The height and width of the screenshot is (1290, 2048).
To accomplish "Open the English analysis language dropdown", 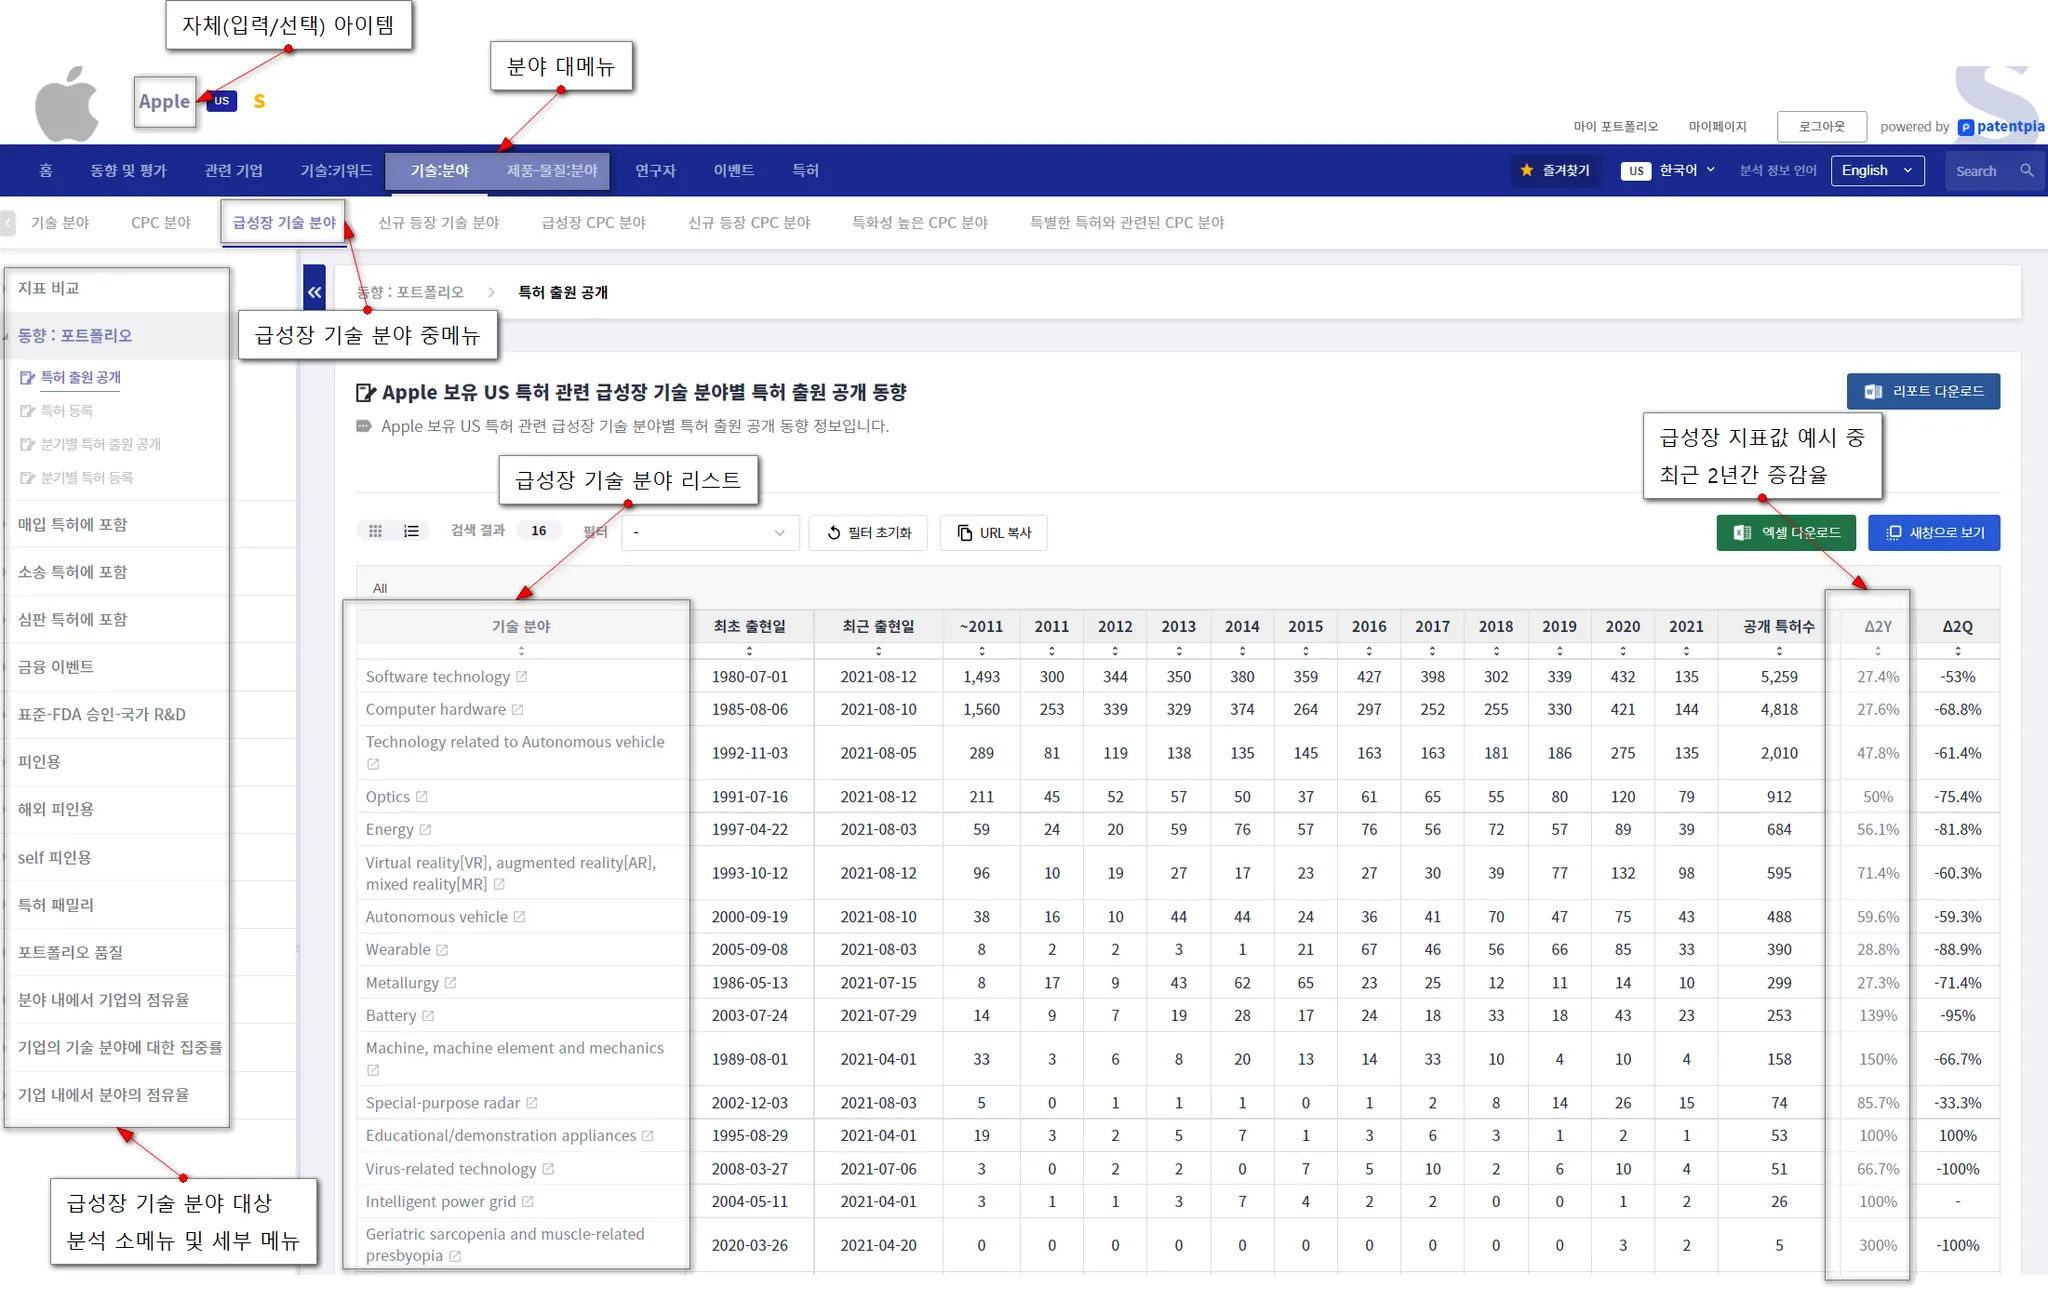I will [x=1877, y=170].
